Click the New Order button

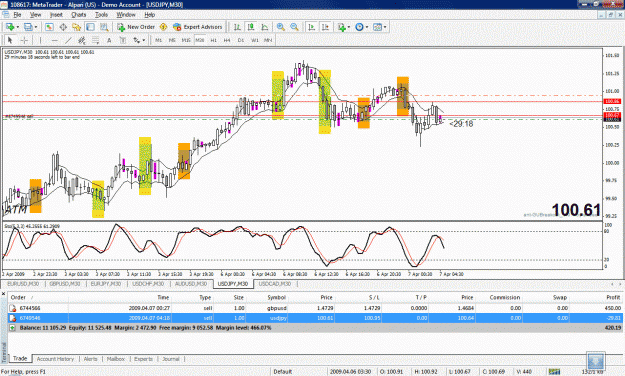point(136,27)
